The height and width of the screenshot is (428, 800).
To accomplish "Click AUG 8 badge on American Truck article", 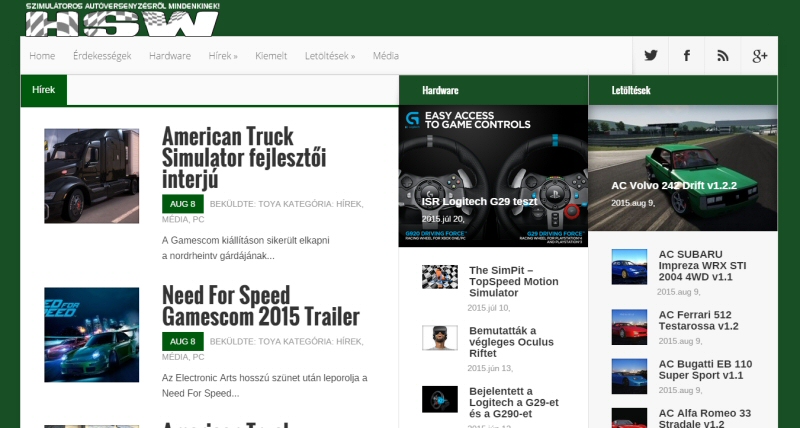I will pyautogui.click(x=183, y=204).
